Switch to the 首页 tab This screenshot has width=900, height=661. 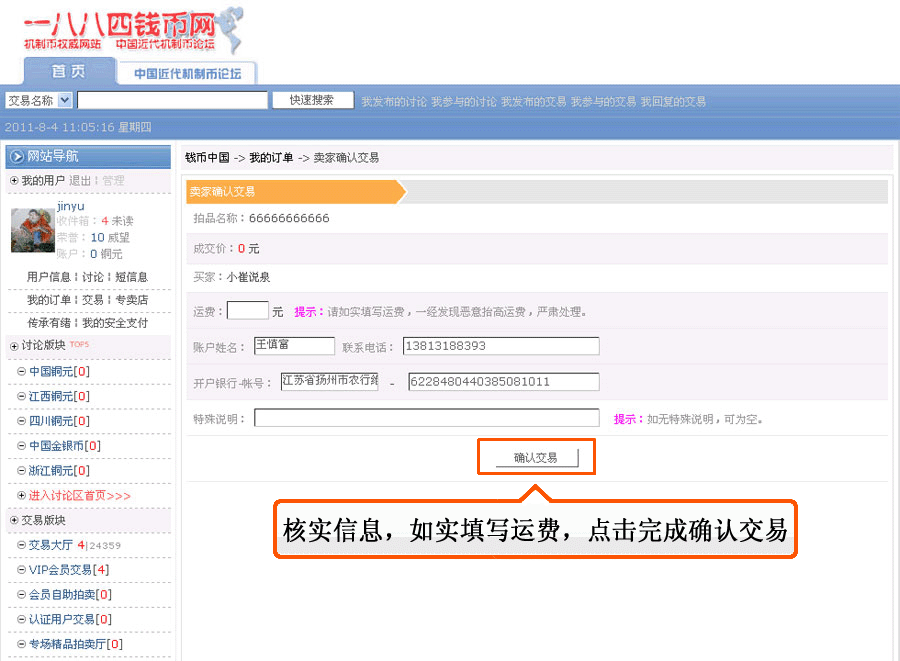point(69,72)
